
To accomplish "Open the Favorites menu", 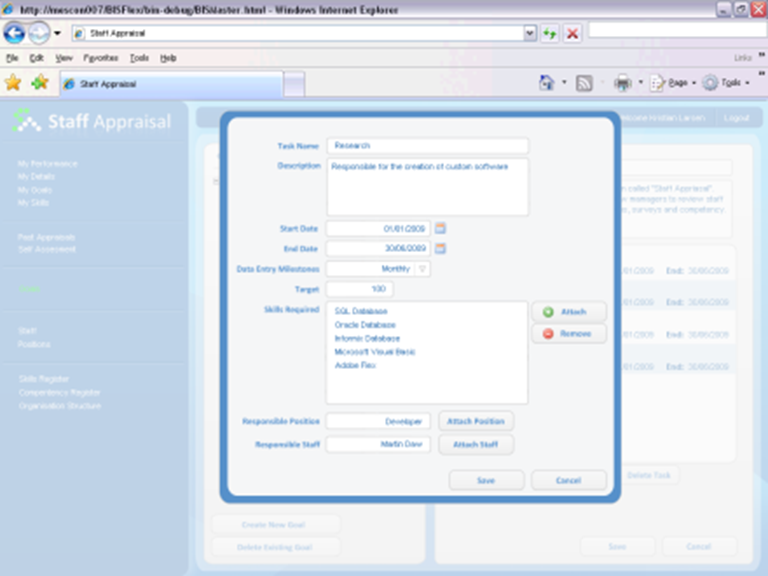I will click(x=100, y=58).
